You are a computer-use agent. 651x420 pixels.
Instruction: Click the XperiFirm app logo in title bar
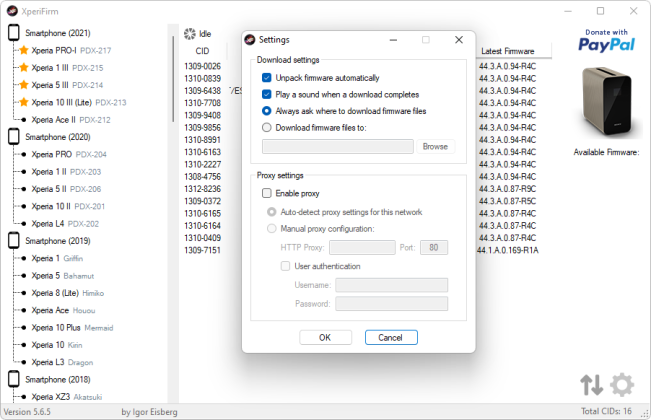[12, 11]
